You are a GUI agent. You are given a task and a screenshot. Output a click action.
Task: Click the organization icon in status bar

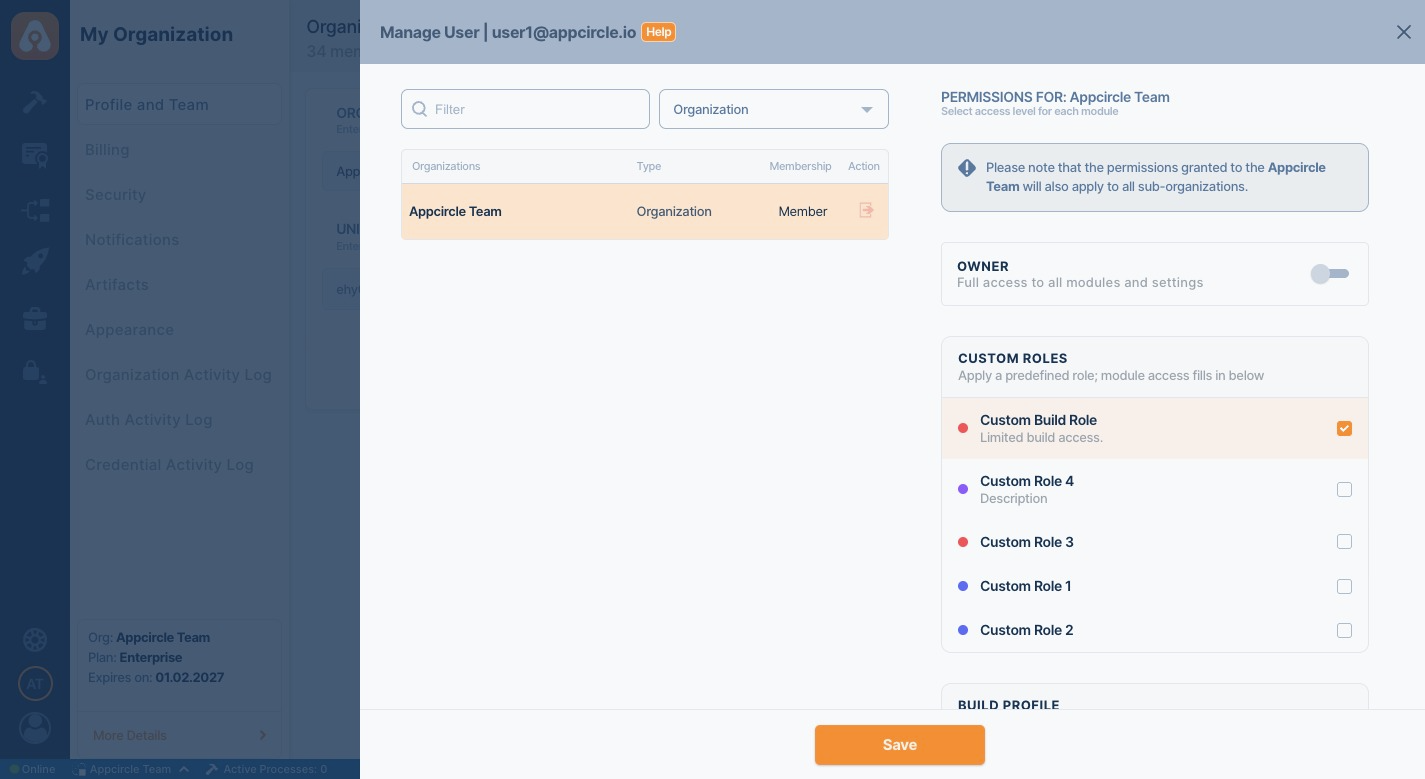[78, 769]
